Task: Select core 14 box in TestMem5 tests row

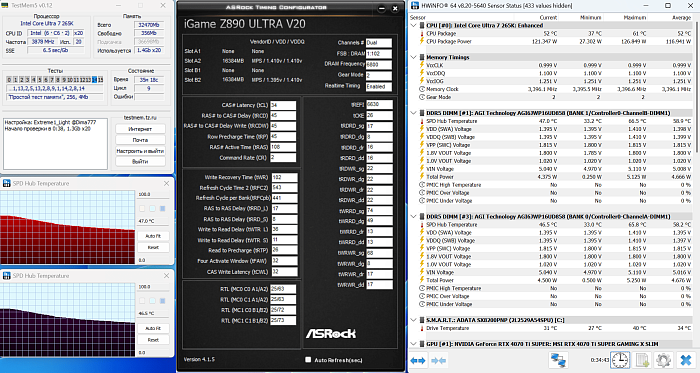Action: point(94,79)
